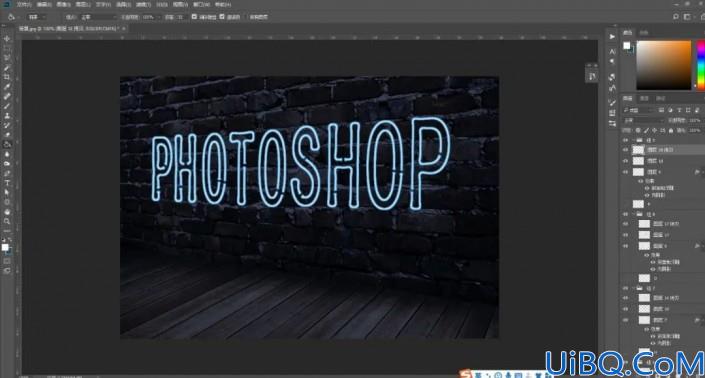Select the Brush tool in toolbox
The image size is (705, 378).
click(7, 106)
